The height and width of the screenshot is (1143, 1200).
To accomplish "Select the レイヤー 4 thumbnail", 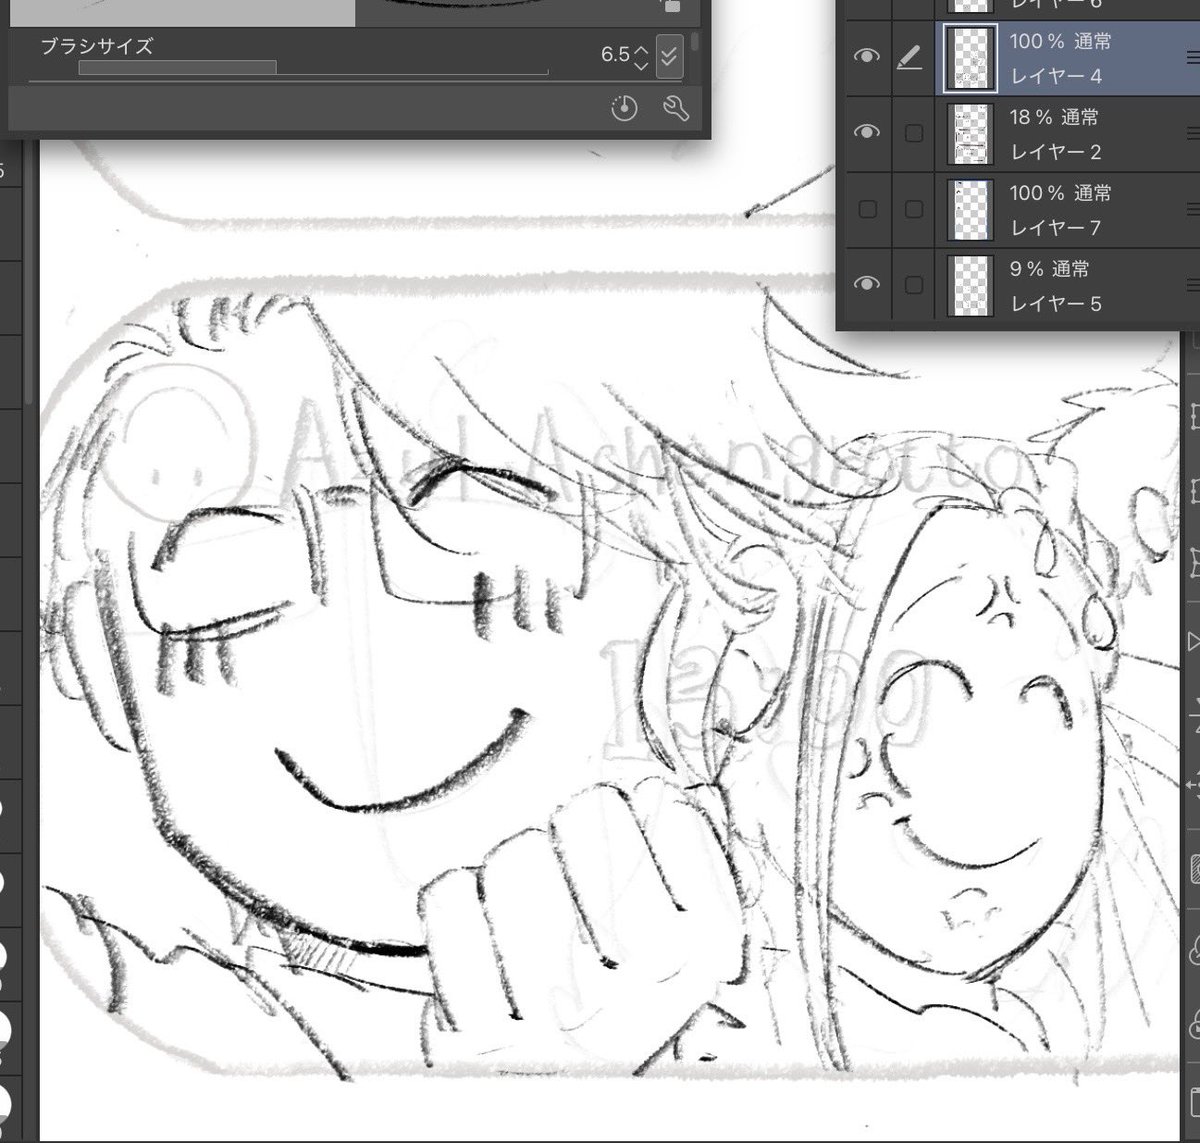I will pyautogui.click(x=970, y=58).
